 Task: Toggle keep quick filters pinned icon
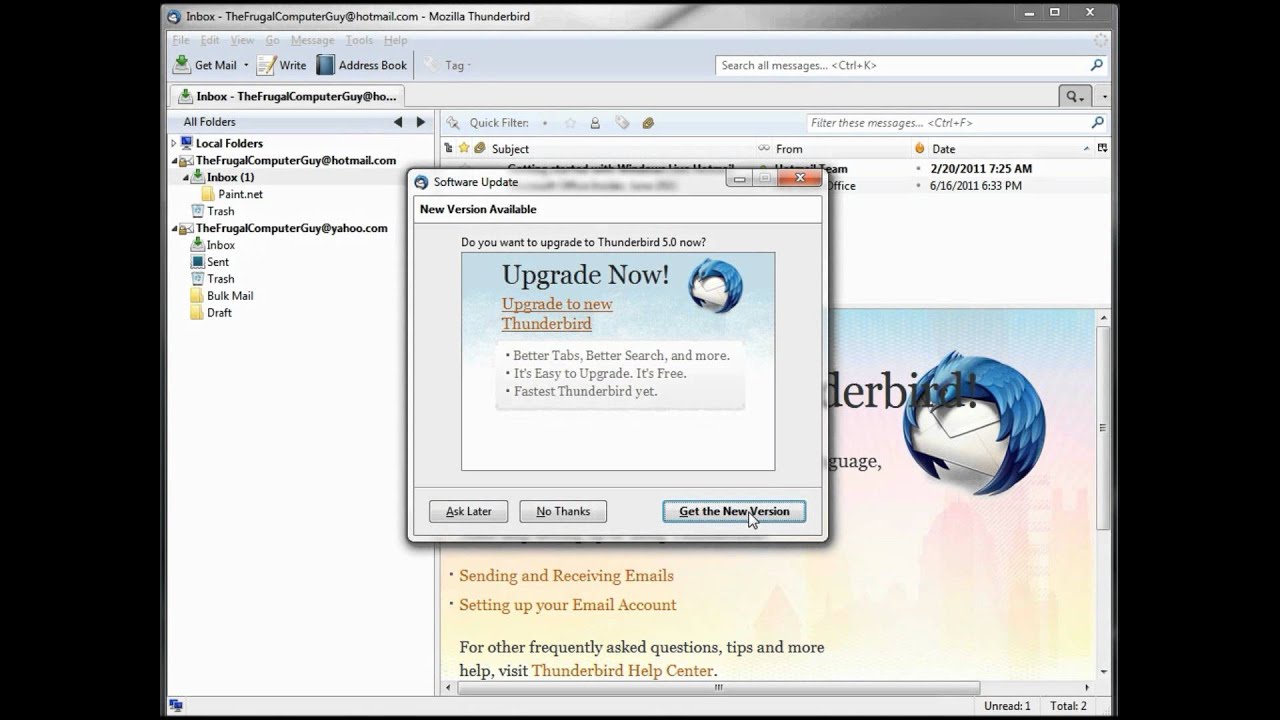click(x=452, y=123)
